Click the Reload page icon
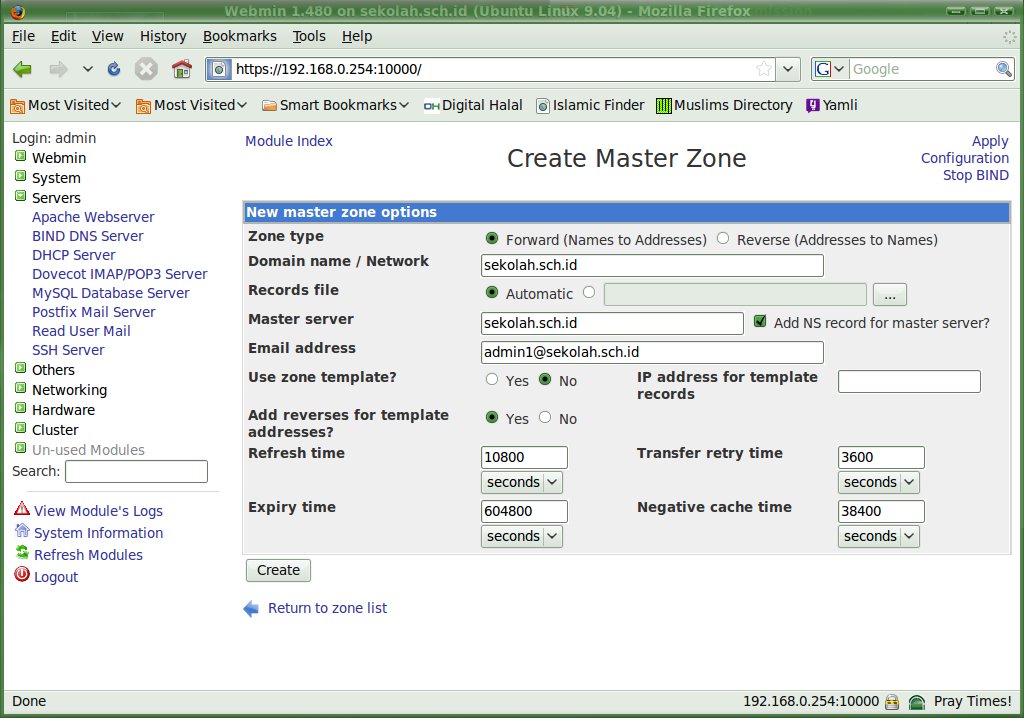The height and width of the screenshot is (718, 1024). pyautogui.click(x=114, y=69)
